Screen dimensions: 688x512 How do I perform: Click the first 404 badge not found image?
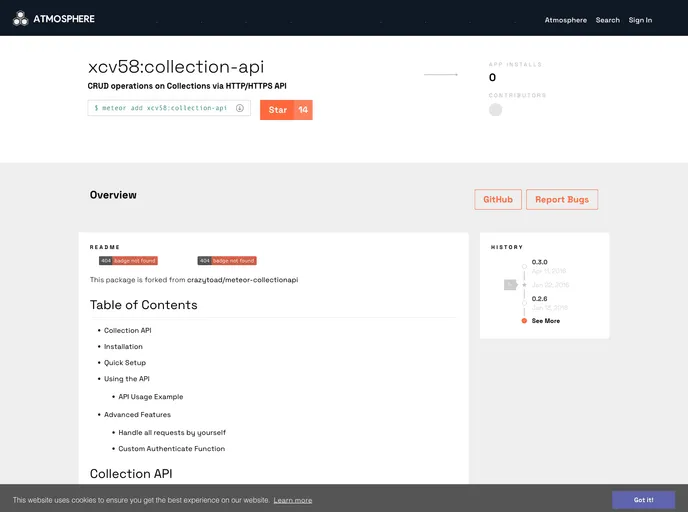(x=128, y=261)
